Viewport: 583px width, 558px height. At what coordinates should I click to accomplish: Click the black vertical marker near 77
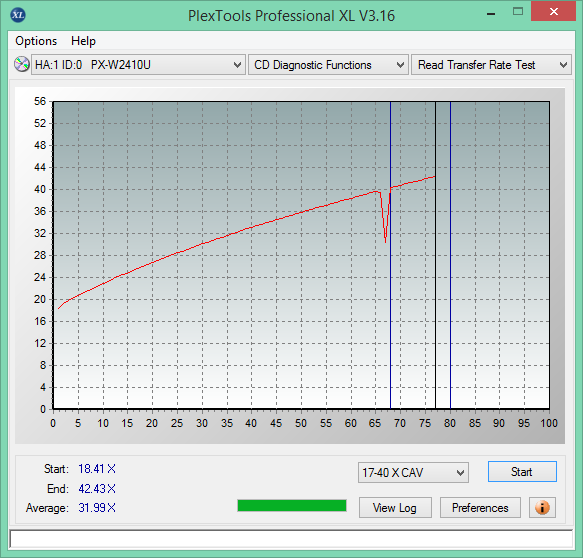435,255
